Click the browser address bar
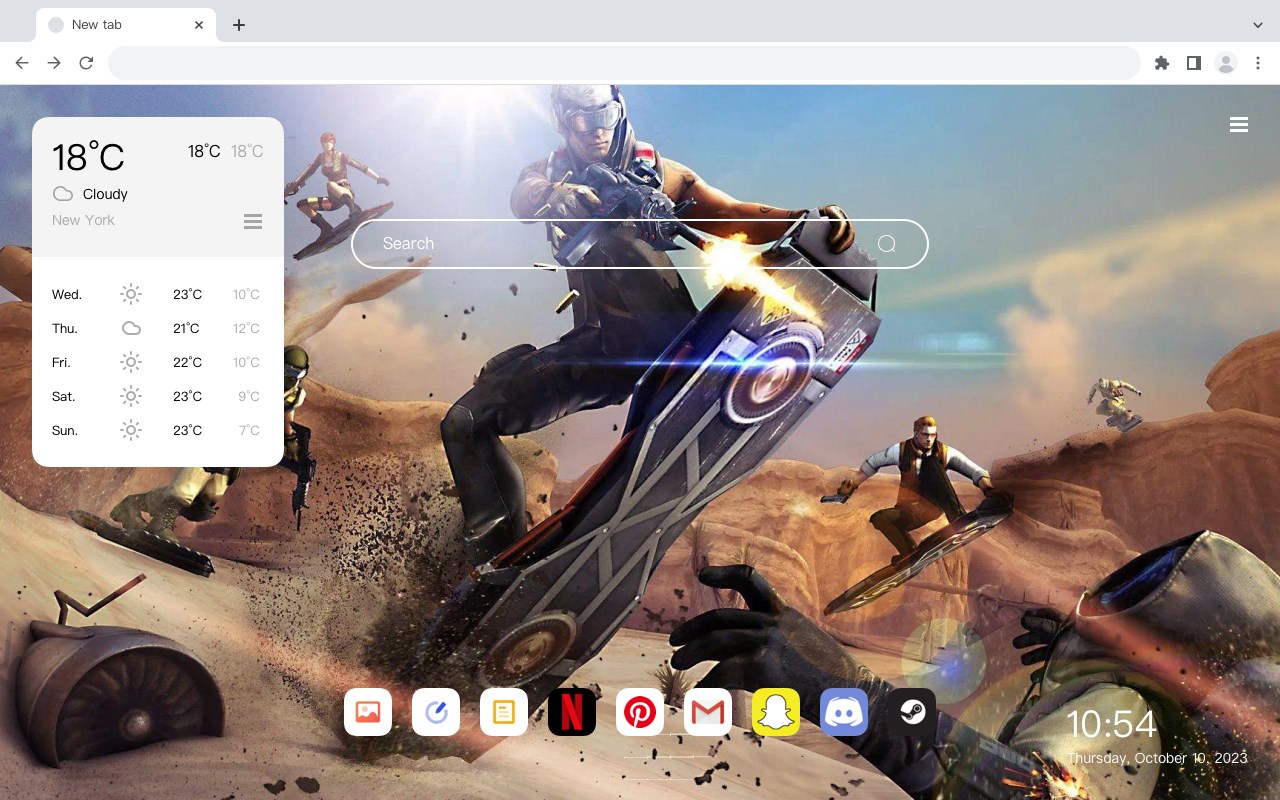This screenshot has height=800, width=1280. tap(624, 63)
